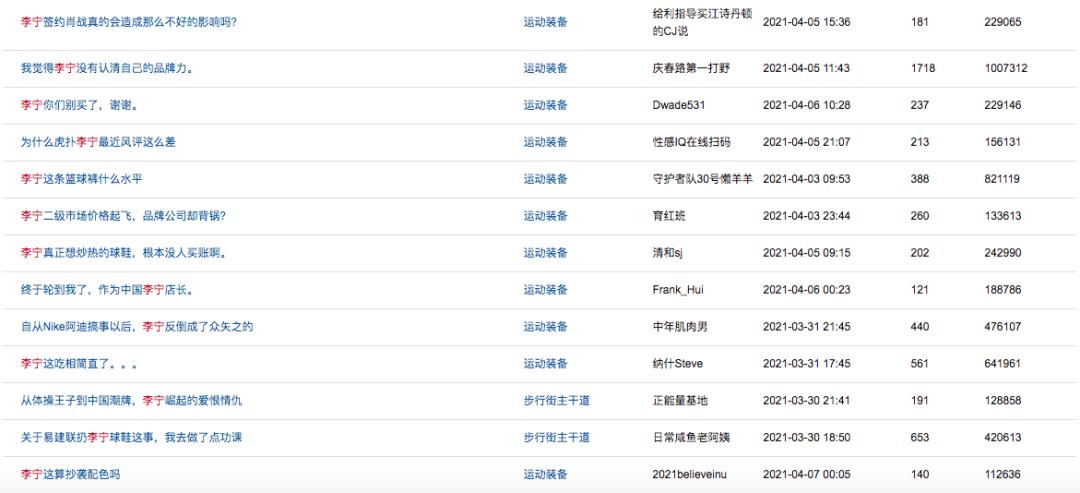Image resolution: width=1080 pixels, height=493 pixels.
Task: Click reply count 388
Action: click(x=920, y=179)
